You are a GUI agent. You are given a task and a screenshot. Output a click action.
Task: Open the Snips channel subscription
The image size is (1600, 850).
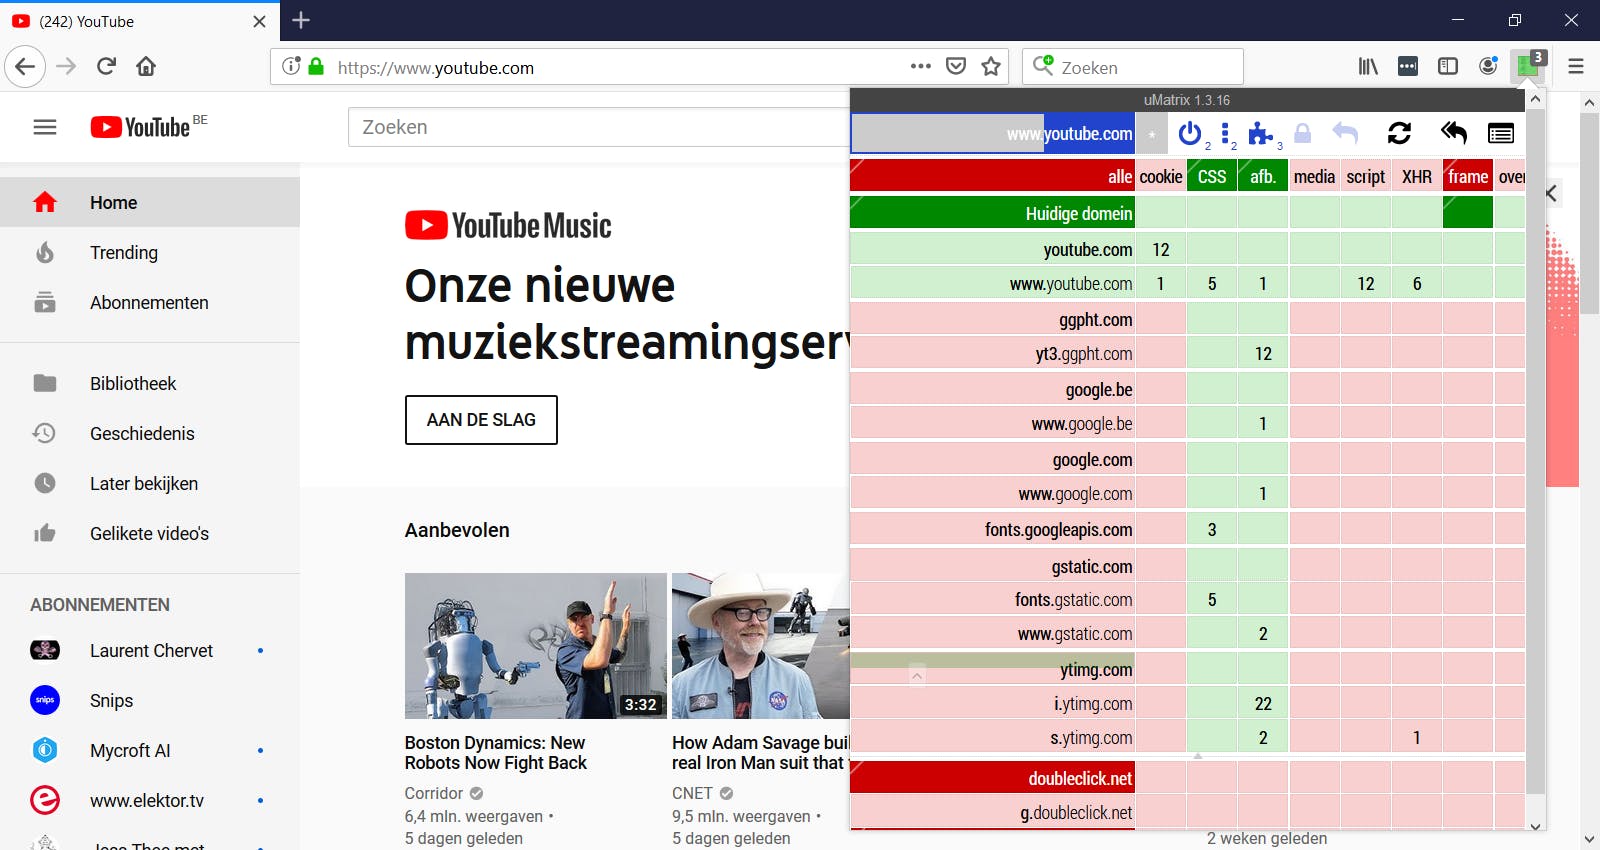coord(150,700)
